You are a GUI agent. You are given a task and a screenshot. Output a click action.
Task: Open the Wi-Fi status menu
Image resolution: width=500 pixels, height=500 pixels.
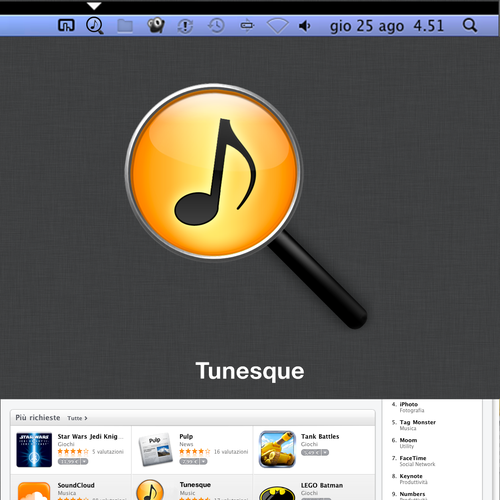click(277, 26)
